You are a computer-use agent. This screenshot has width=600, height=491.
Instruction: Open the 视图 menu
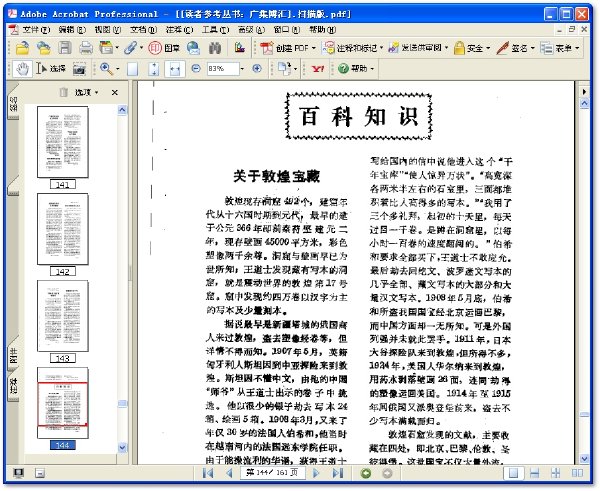(x=108, y=29)
